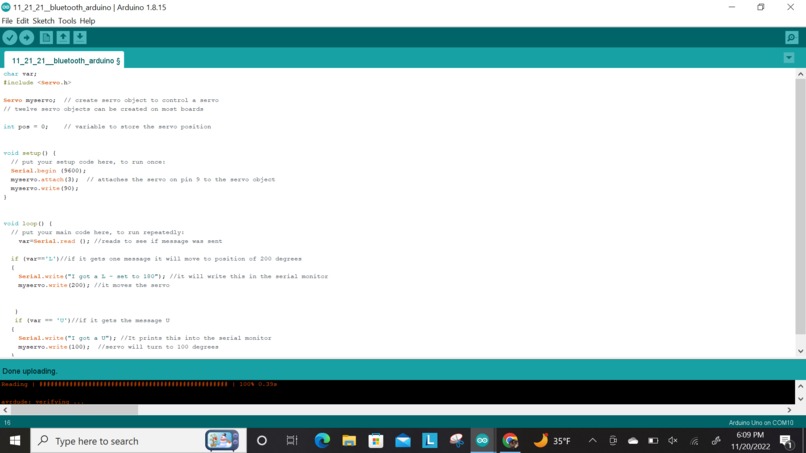
Task: Click the 'myservo.attach(3);' code
Action: coord(44,179)
